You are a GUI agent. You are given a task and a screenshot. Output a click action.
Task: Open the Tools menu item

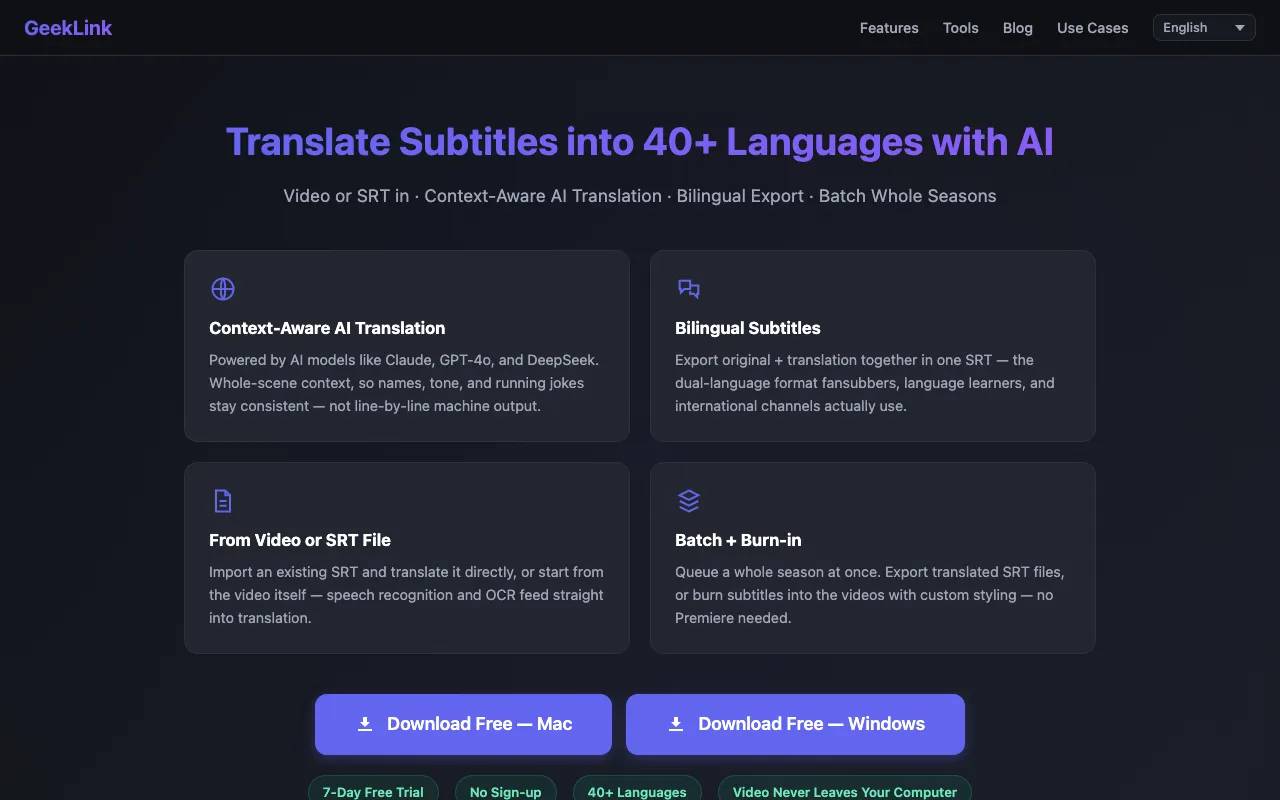(x=961, y=28)
